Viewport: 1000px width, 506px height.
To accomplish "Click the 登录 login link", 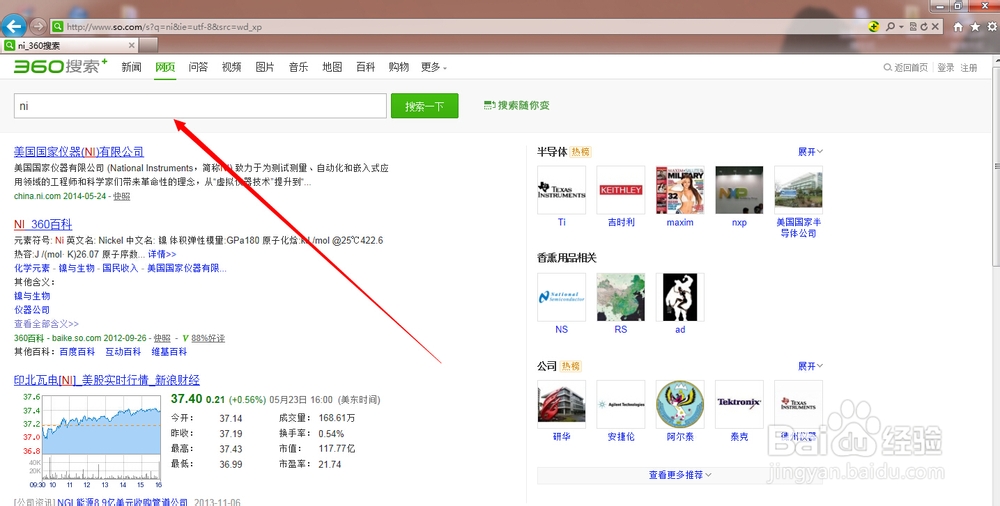I will (x=946, y=68).
